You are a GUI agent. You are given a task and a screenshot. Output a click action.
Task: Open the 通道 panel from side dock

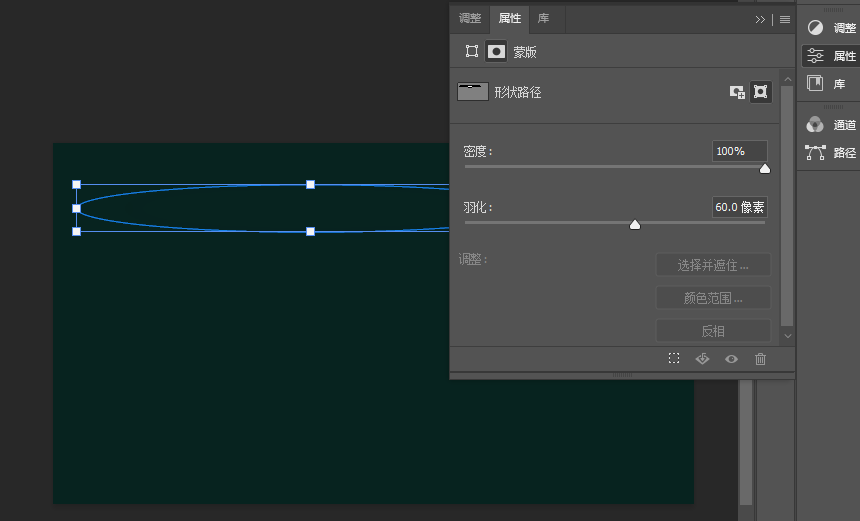pos(829,125)
